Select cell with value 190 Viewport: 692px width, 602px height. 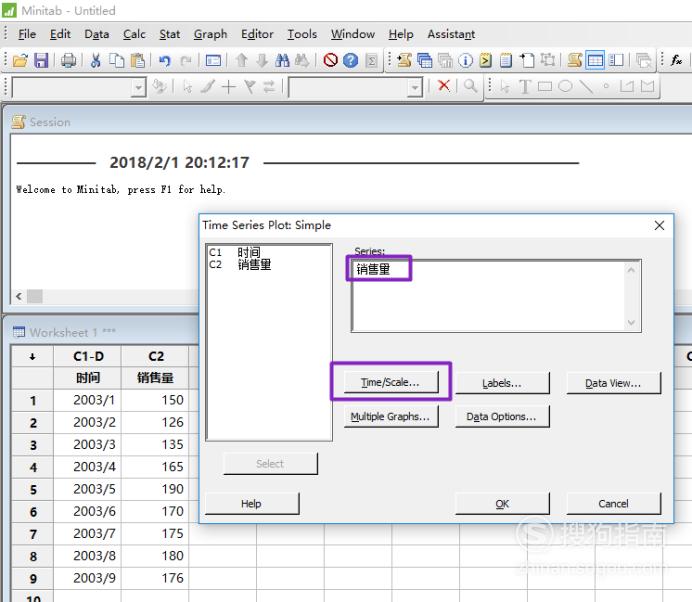coord(155,489)
